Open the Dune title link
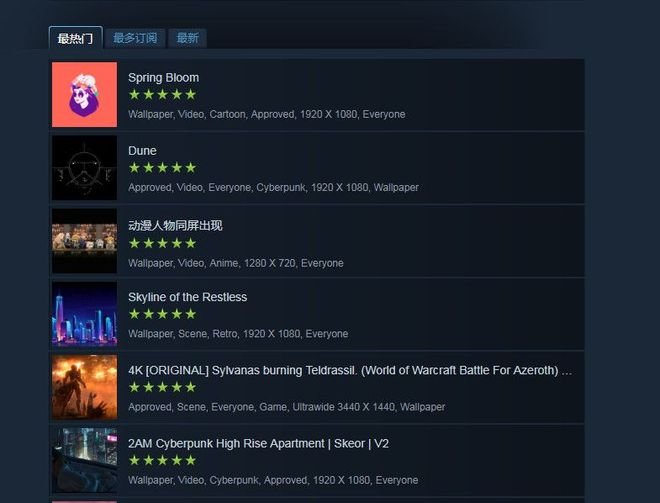Viewport: 660px width, 503px height. click(x=142, y=151)
